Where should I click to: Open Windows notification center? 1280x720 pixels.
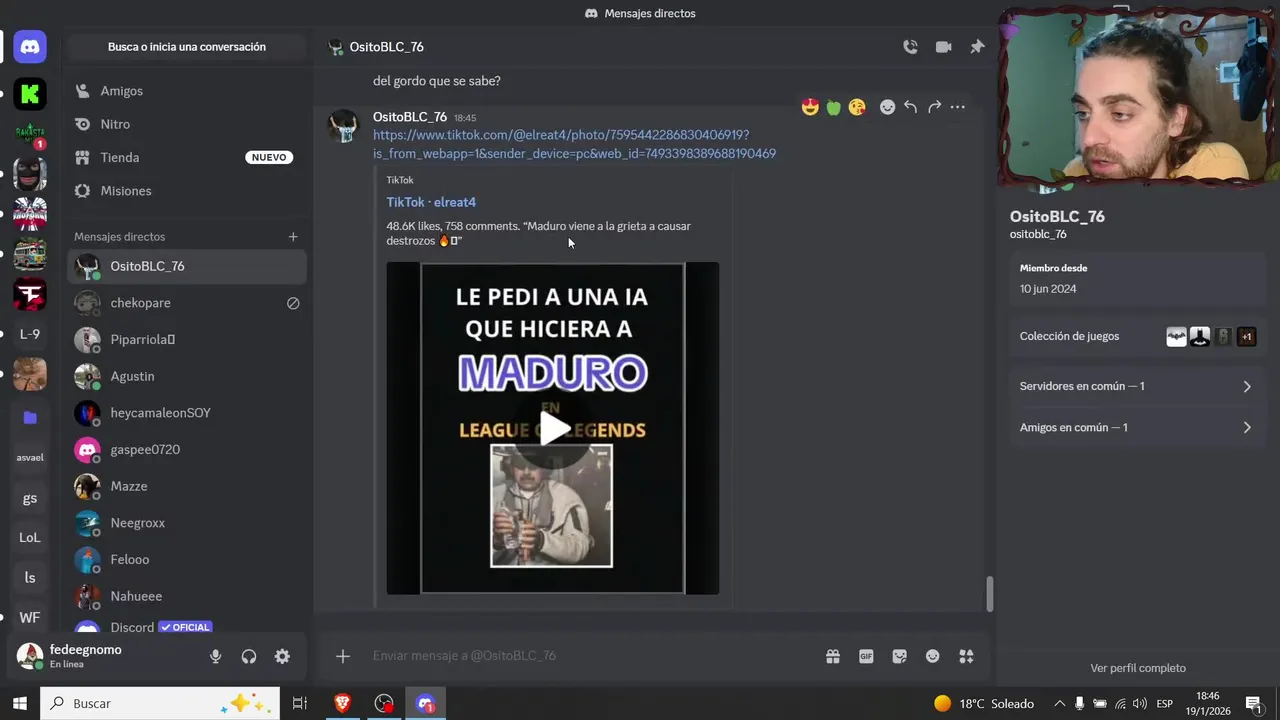point(1253,704)
